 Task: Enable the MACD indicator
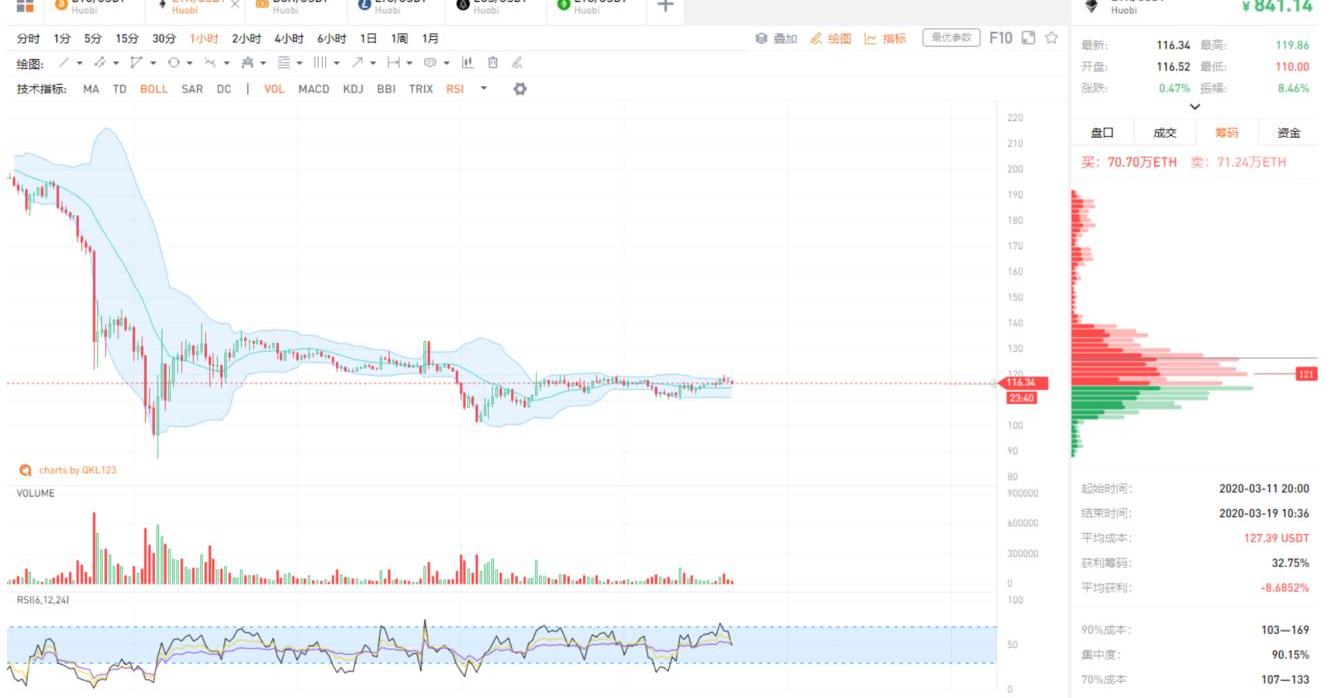point(314,89)
